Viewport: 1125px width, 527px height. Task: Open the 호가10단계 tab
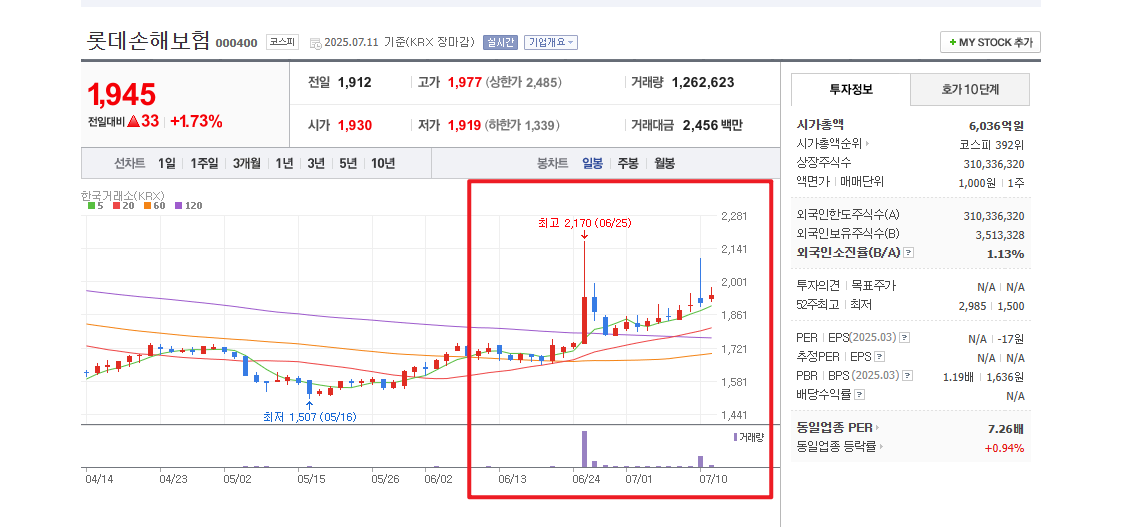click(x=970, y=90)
